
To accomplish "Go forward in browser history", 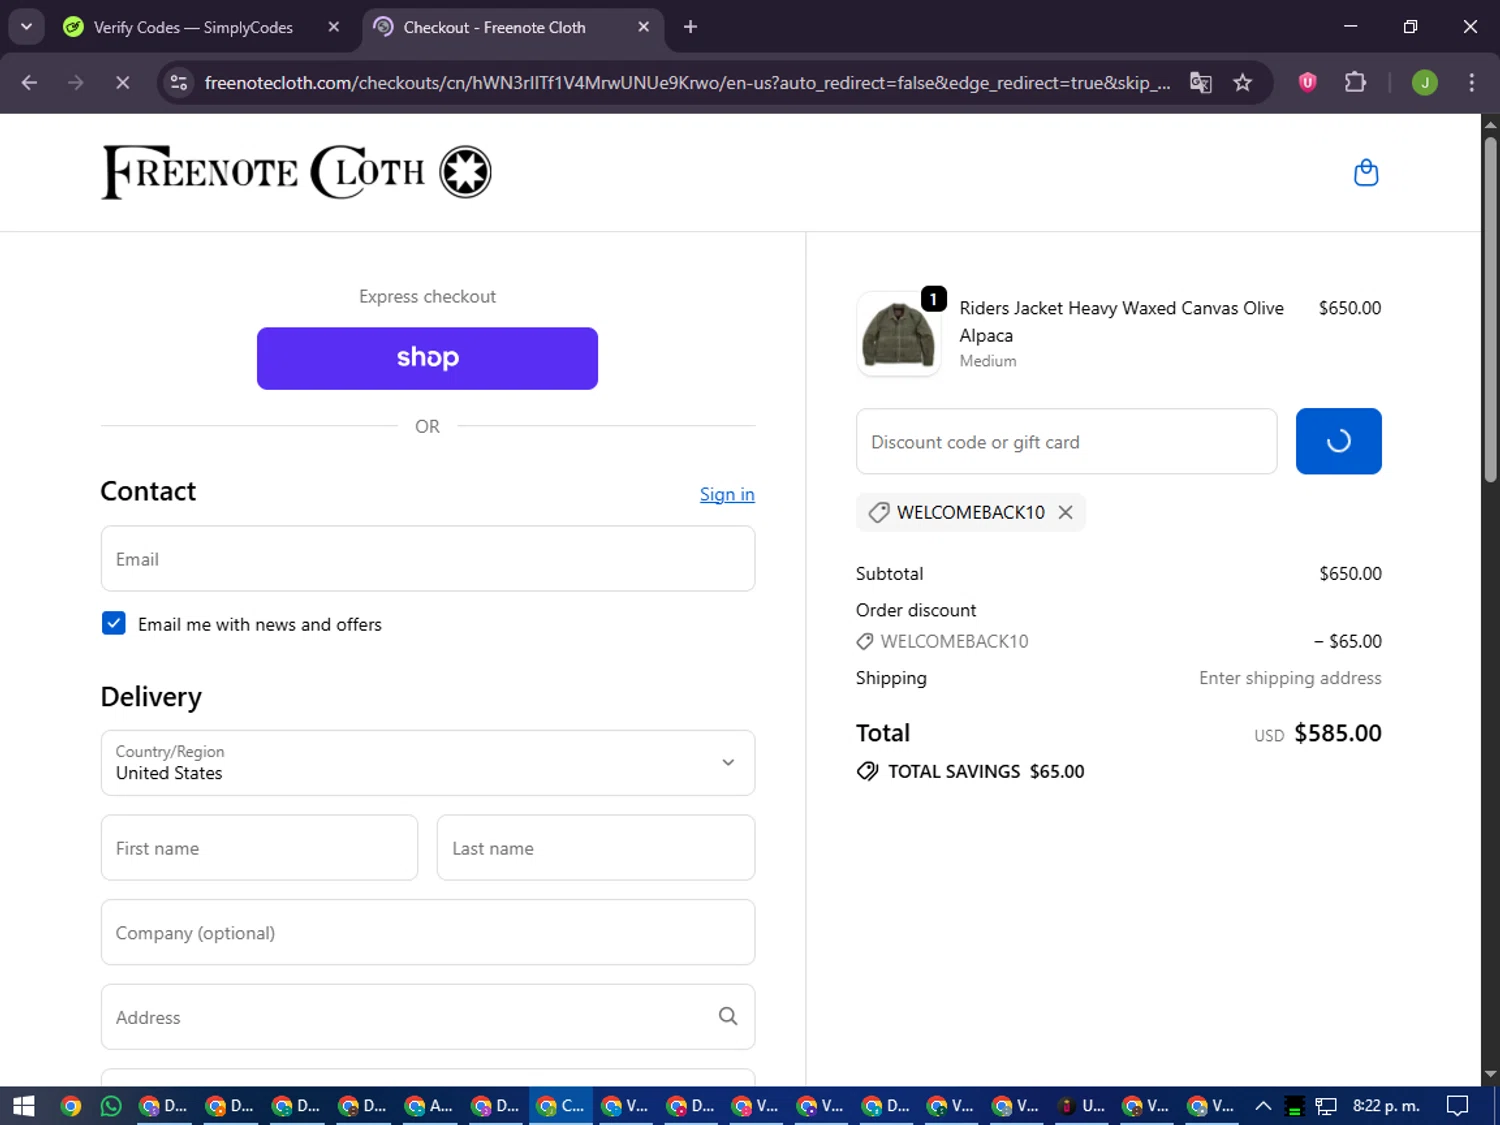I will tap(76, 83).
